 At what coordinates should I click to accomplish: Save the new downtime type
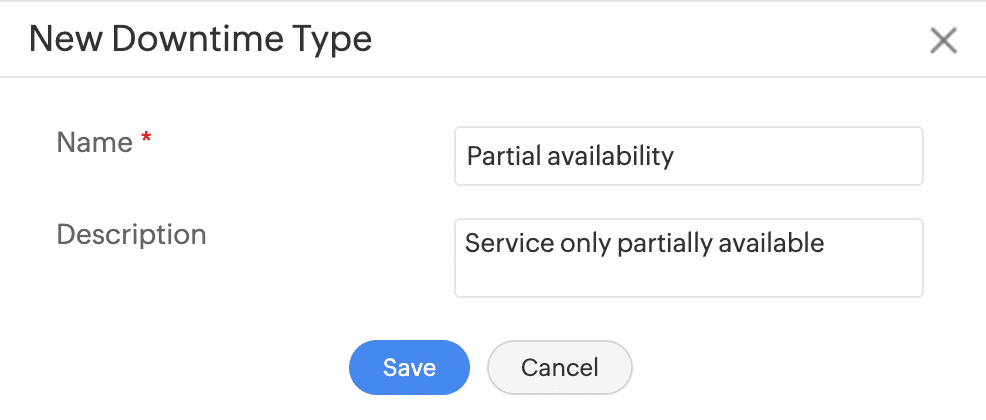[409, 367]
